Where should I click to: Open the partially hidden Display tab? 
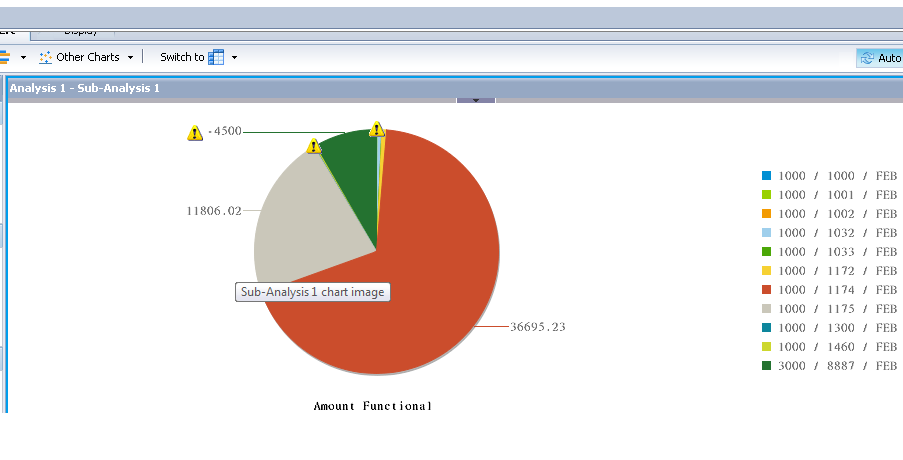[81, 32]
